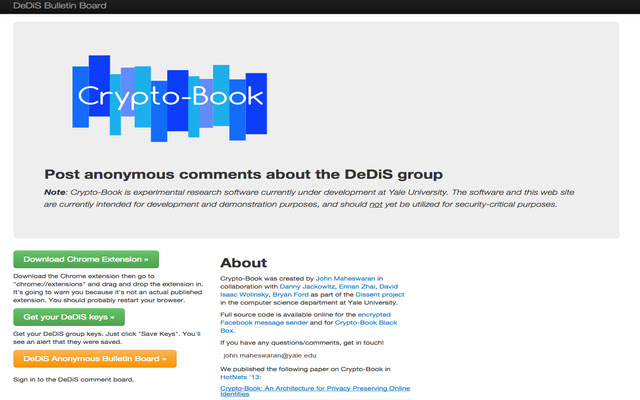This screenshot has height=400, width=640.
Task: Visit the Bryan Ford link
Action: (x=291, y=294)
